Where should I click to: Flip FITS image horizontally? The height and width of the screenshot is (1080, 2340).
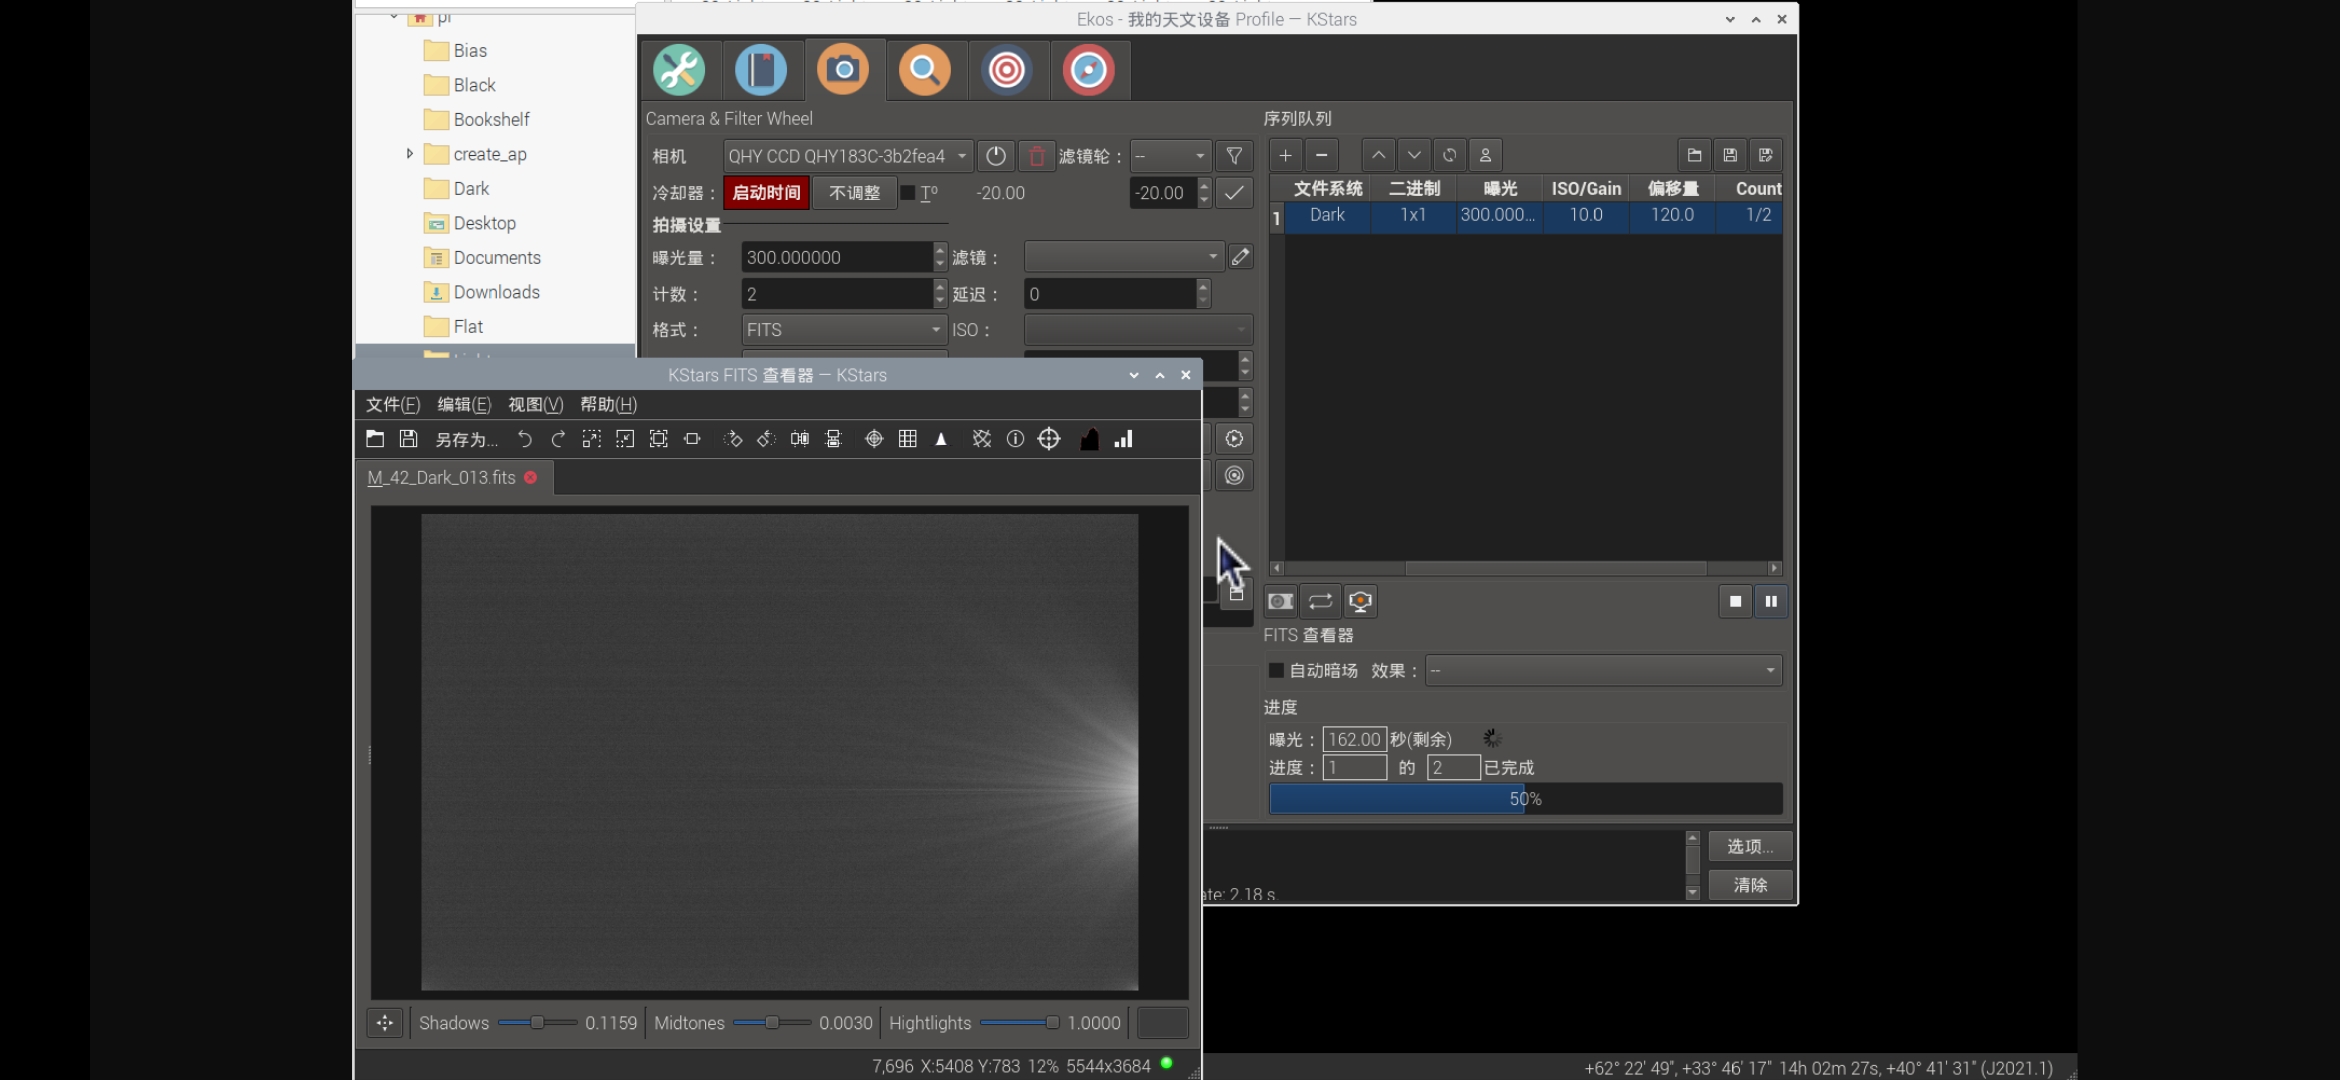[x=800, y=439]
